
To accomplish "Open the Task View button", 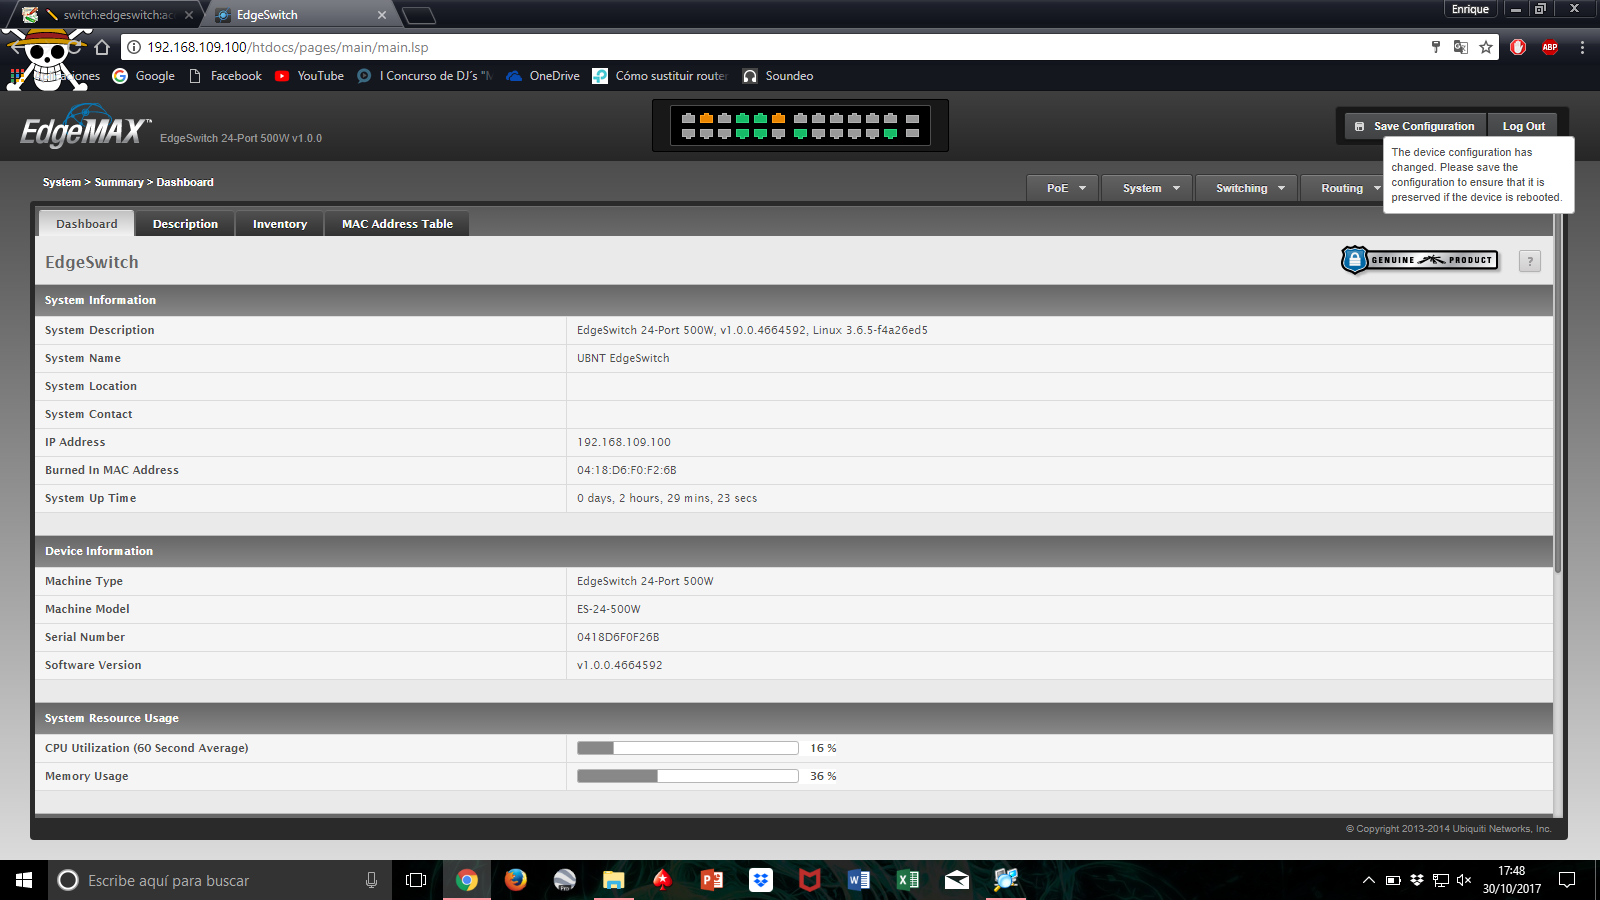I will tap(416, 880).
